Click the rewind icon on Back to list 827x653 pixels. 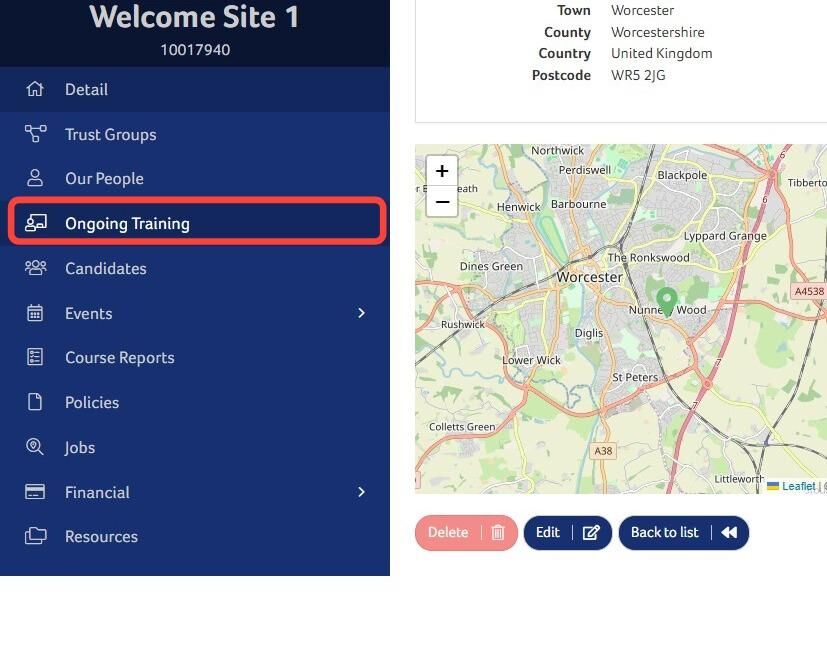coord(729,533)
